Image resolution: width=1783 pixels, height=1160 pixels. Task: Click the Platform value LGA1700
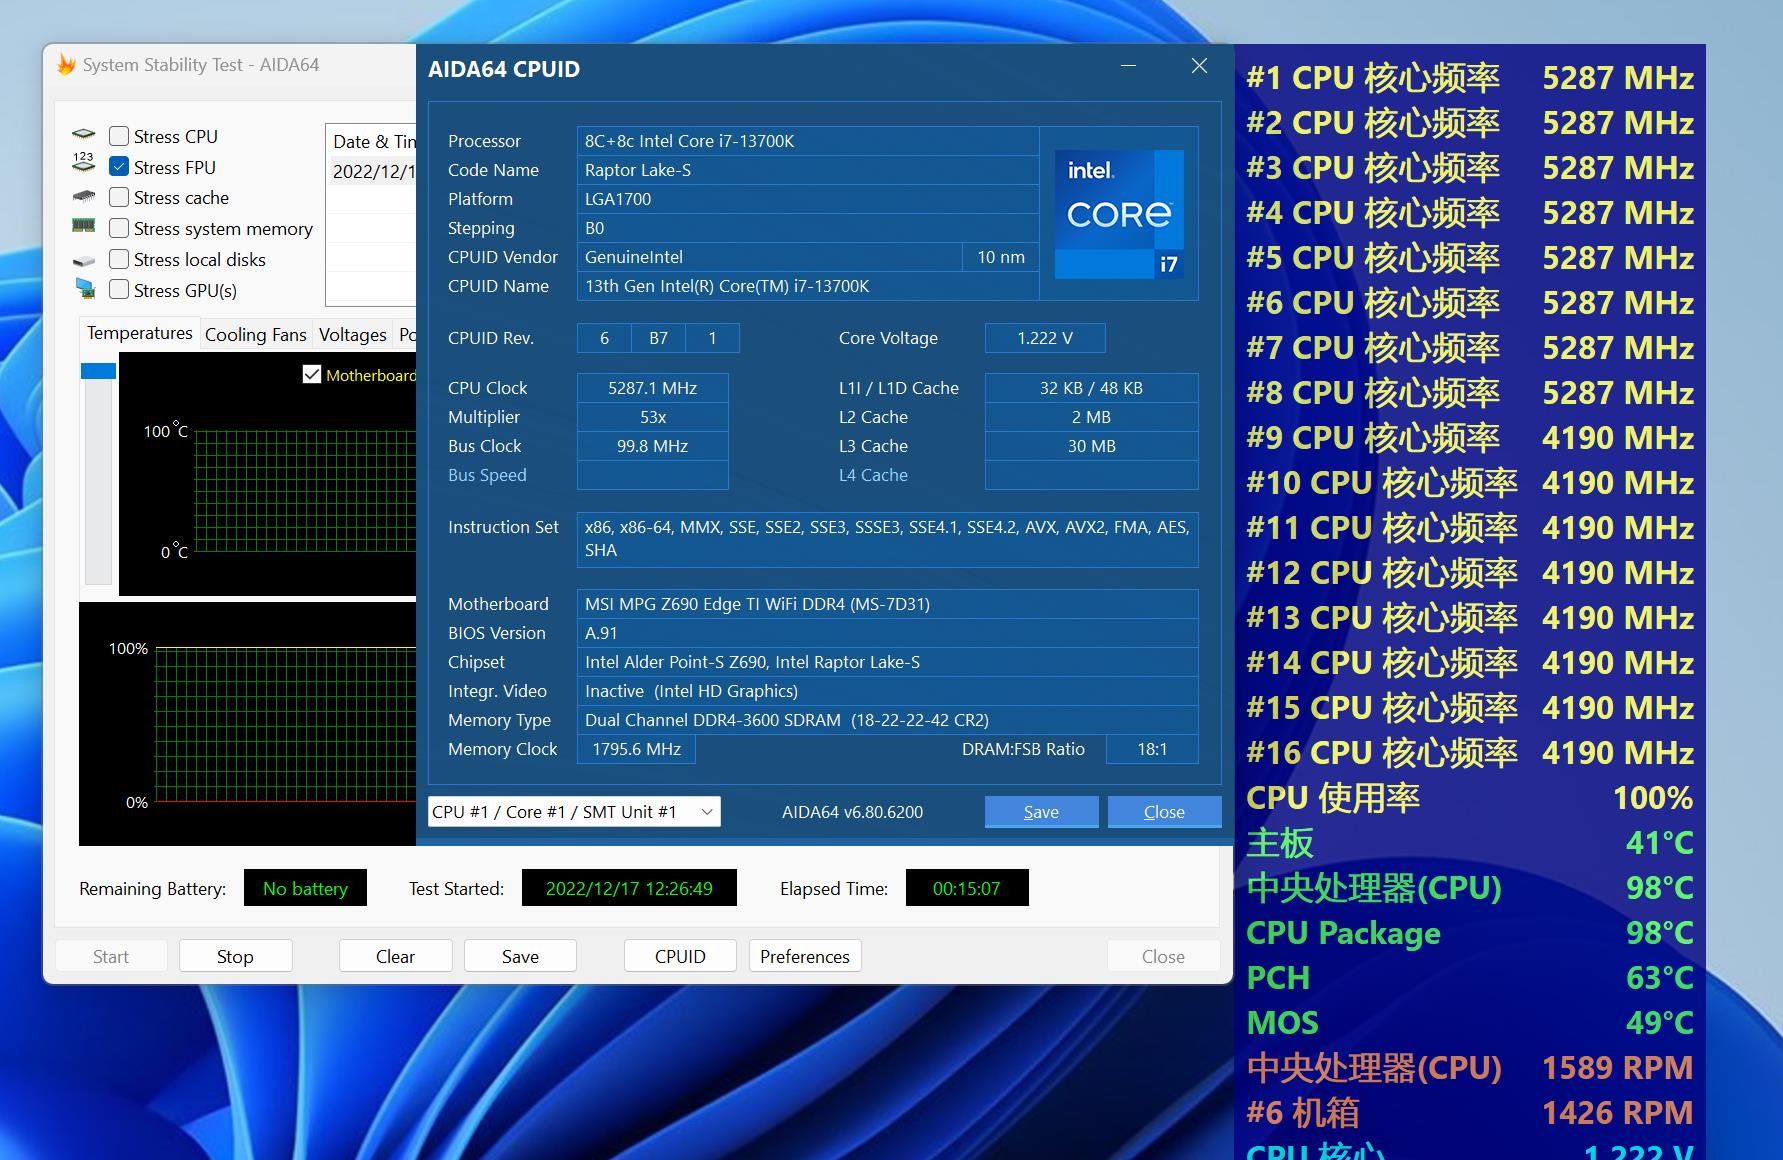point(808,199)
